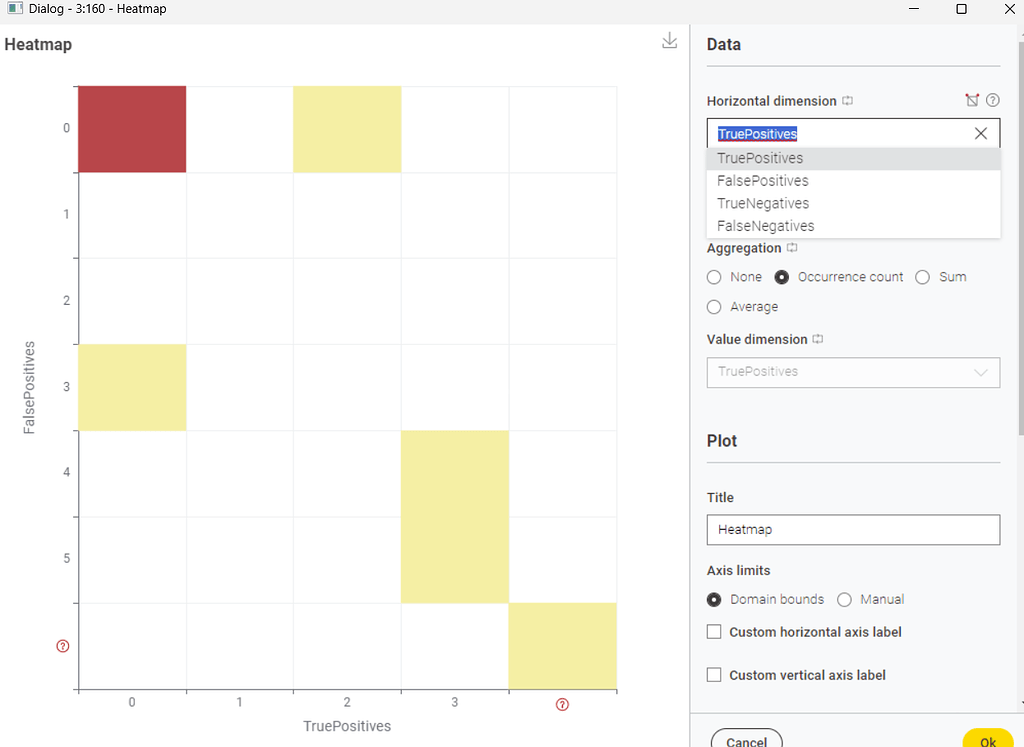Enable Custom vertical axis label
The height and width of the screenshot is (747, 1024).
[715, 675]
